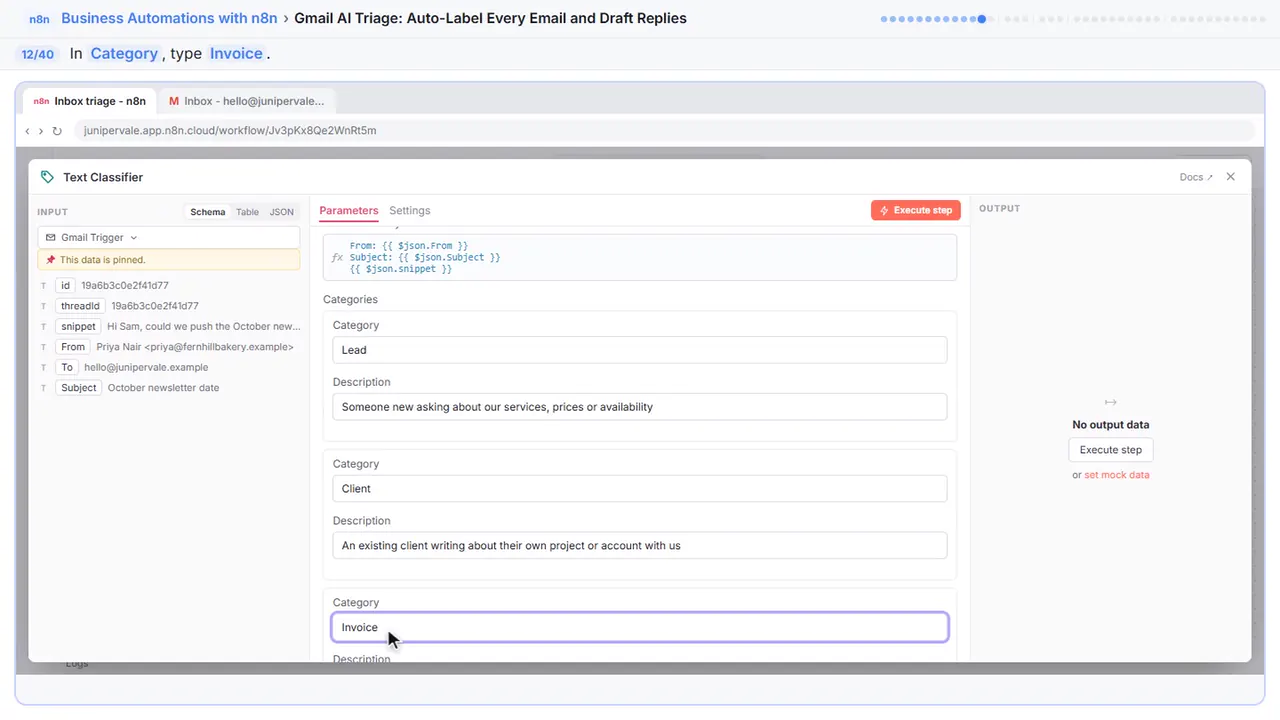
Task: Click the n8n logo in tutorial header
Action: pyautogui.click(x=39, y=19)
